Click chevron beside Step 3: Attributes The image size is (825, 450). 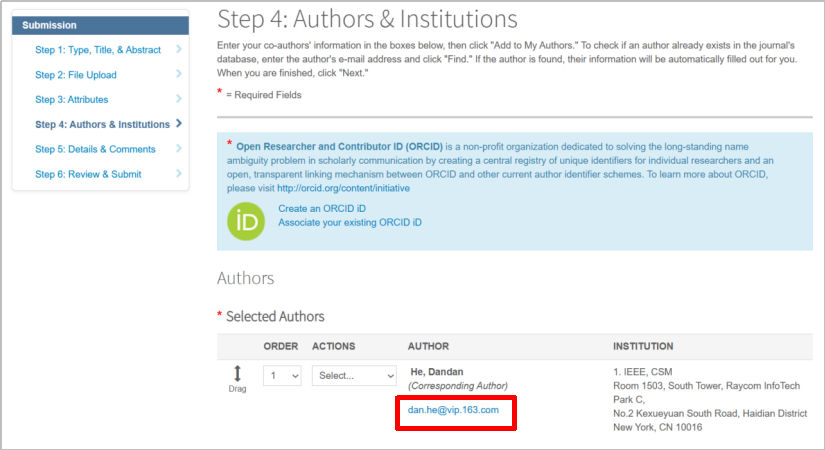(x=179, y=98)
